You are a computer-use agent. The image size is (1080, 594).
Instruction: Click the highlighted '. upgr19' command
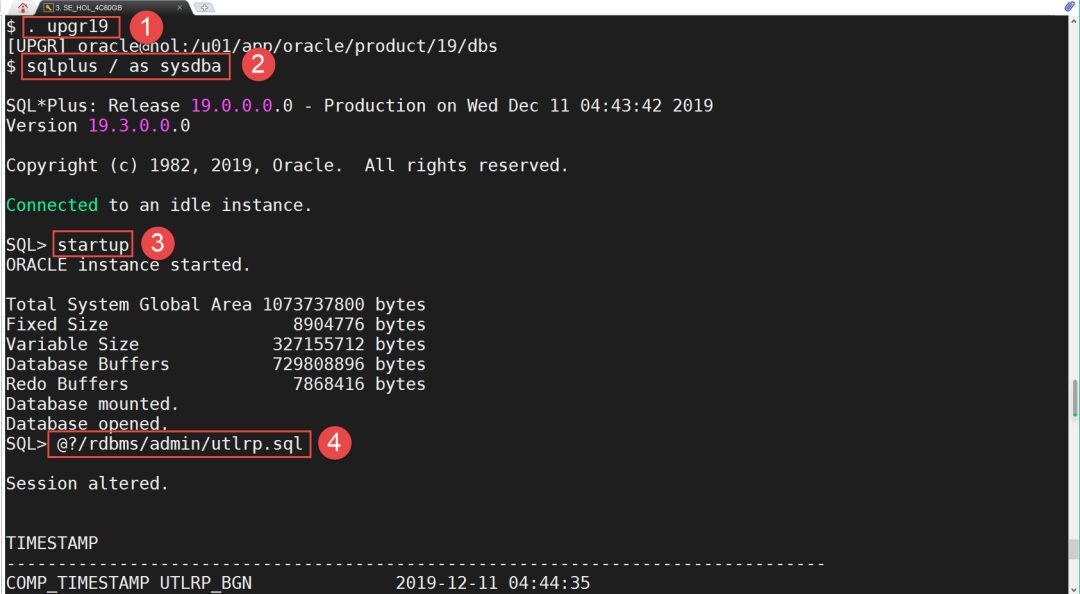tap(71, 27)
